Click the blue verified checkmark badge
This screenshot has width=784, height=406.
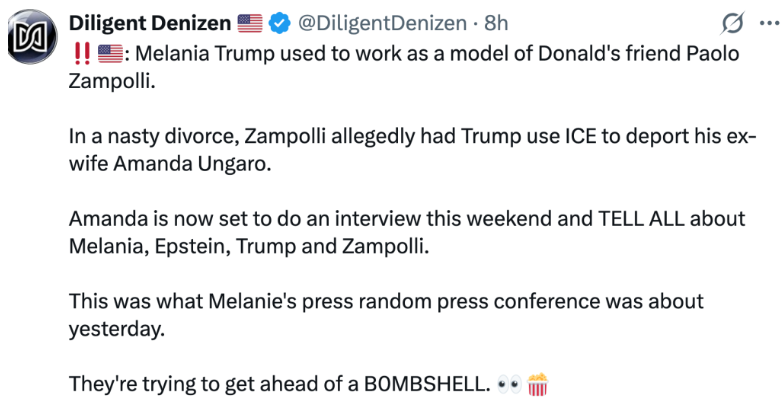tap(277, 23)
